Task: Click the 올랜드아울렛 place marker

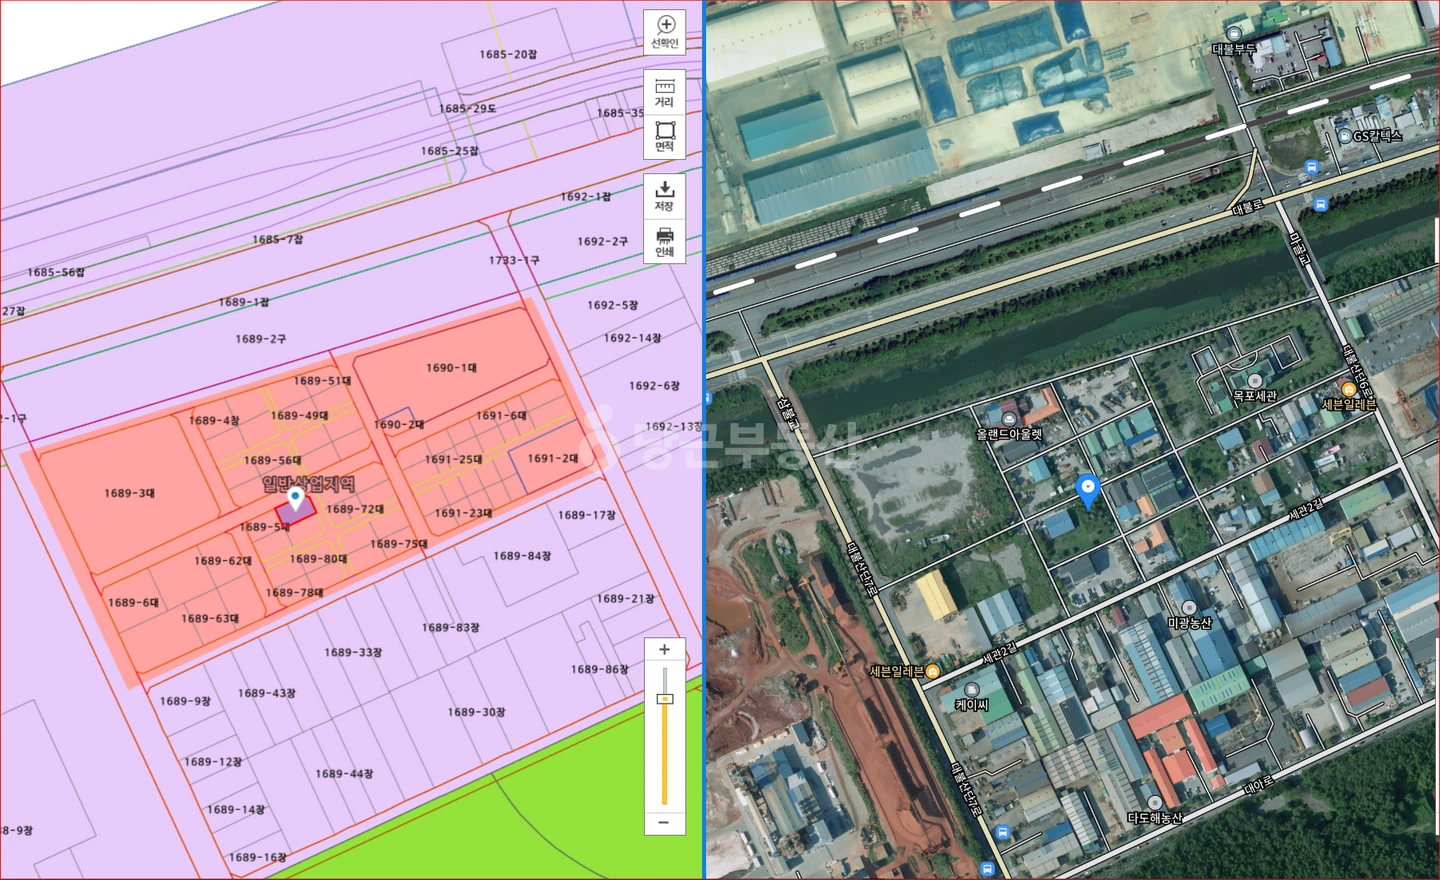Action: tap(1010, 419)
